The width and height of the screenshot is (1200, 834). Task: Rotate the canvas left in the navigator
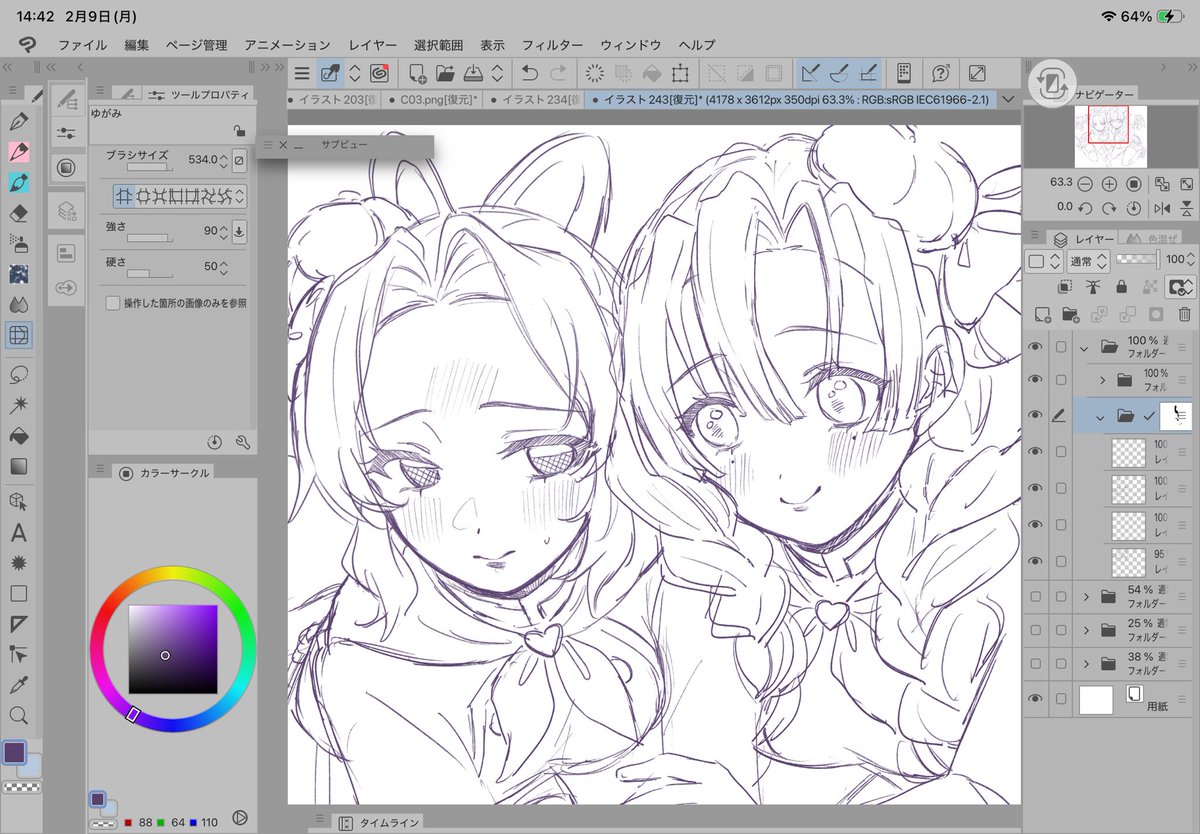point(1085,208)
